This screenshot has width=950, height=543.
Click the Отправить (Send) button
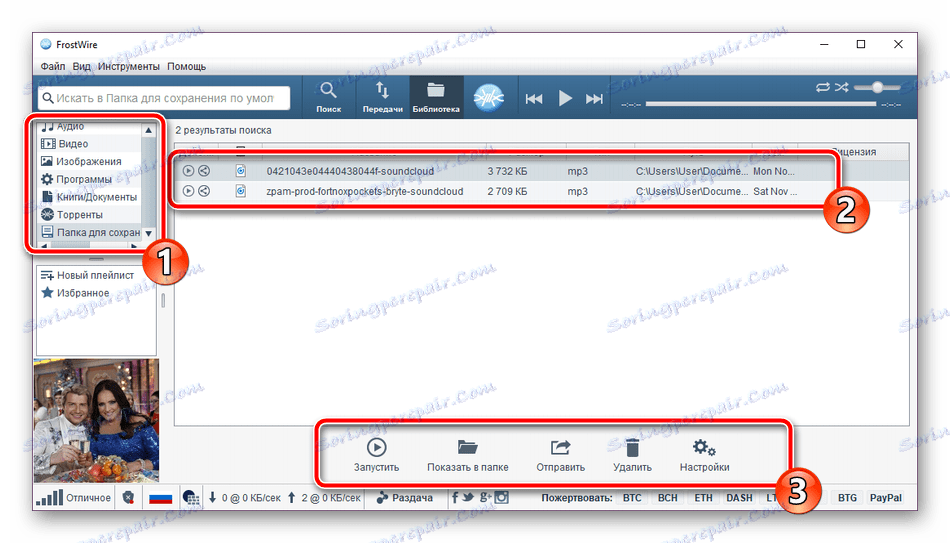[560, 455]
